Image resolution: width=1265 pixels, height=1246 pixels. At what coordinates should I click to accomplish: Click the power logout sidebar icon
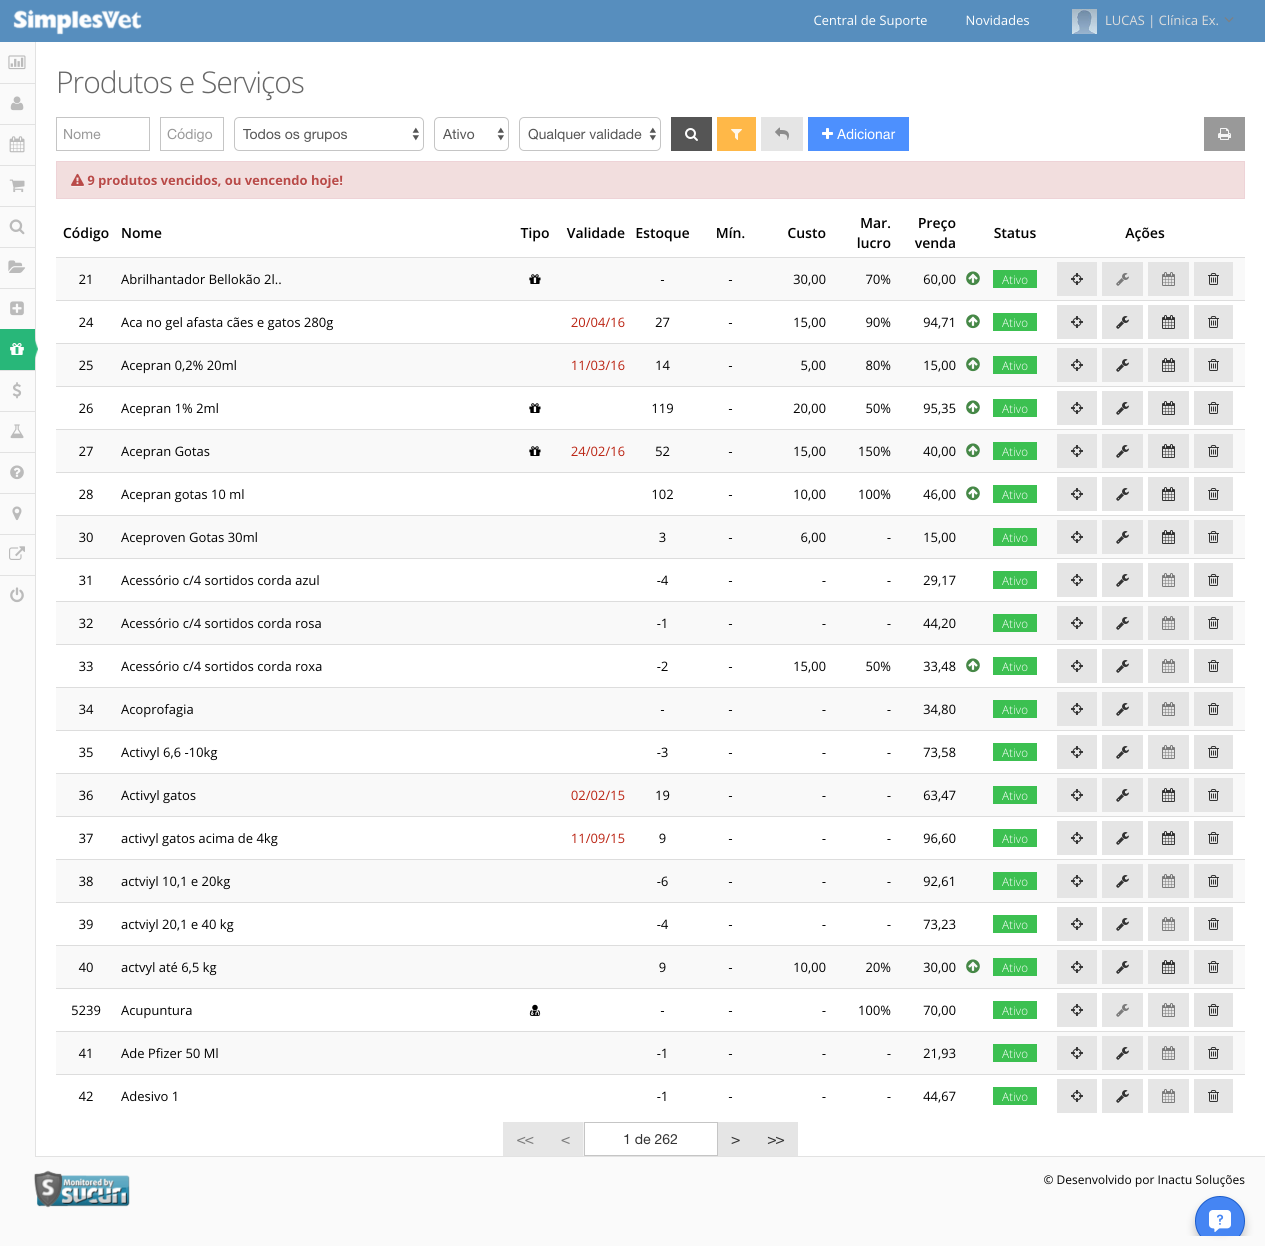coord(17,595)
